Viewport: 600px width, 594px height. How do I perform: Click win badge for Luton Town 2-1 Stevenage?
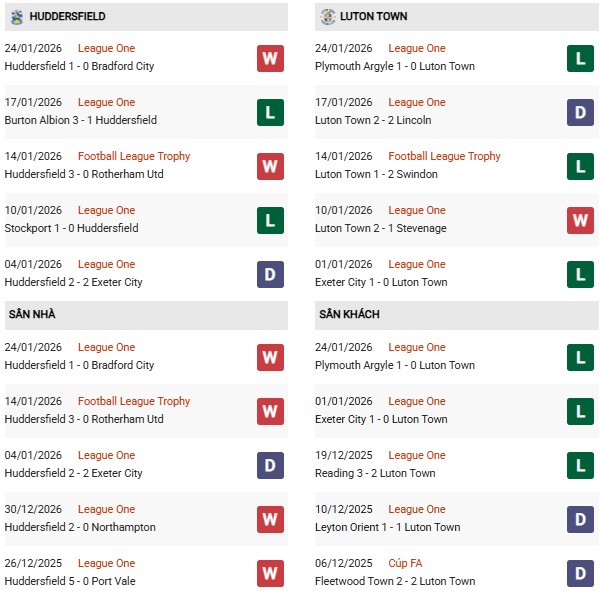581,220
